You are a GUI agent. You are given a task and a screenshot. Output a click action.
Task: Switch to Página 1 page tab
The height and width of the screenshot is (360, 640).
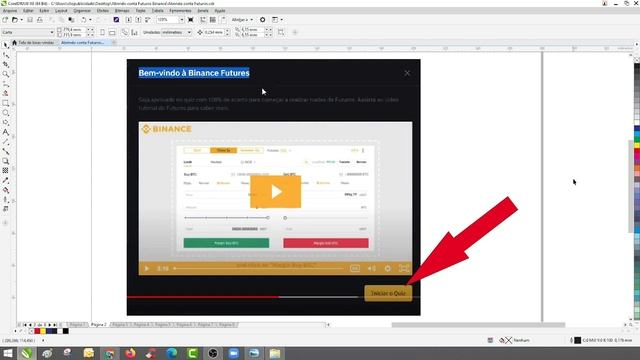pyautogui.click(x=77, y=325)
